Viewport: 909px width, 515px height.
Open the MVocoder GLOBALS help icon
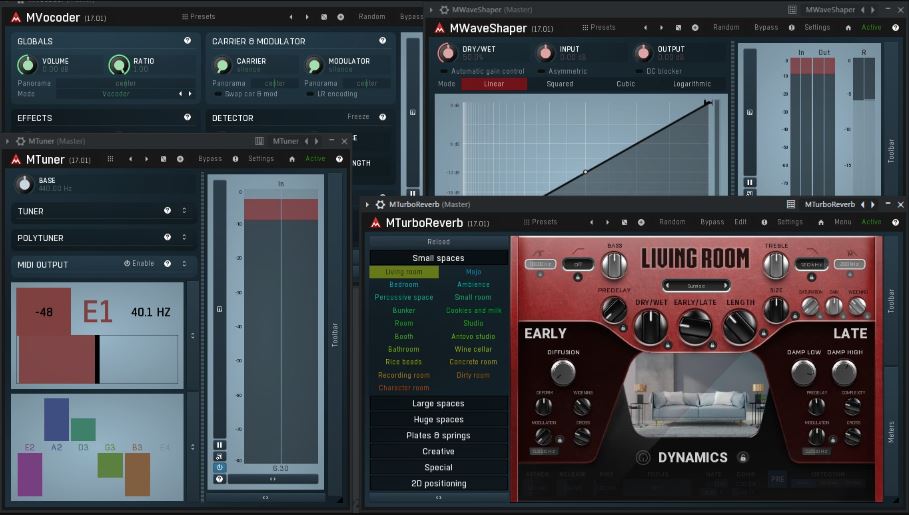tap(187, 41)
